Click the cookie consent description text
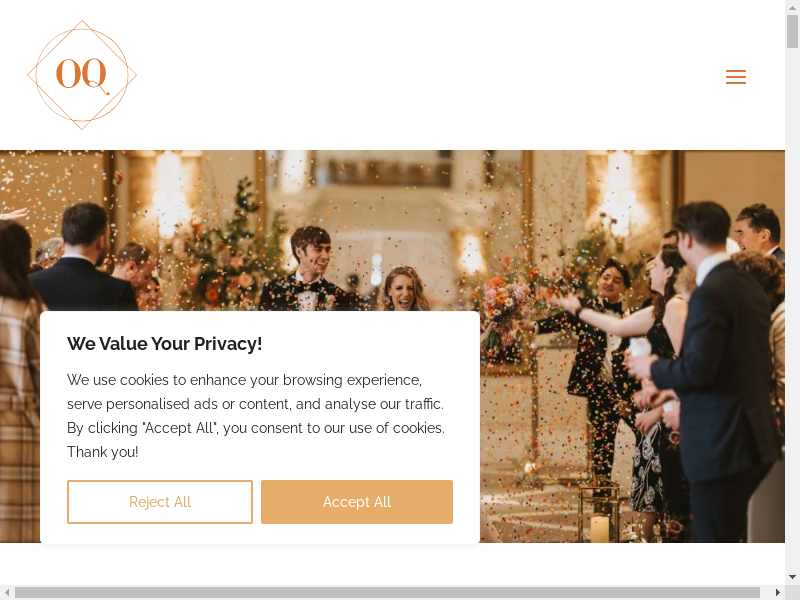Viewport: 800px width, 600px height. pyautogui.click(x=256, y=416)
